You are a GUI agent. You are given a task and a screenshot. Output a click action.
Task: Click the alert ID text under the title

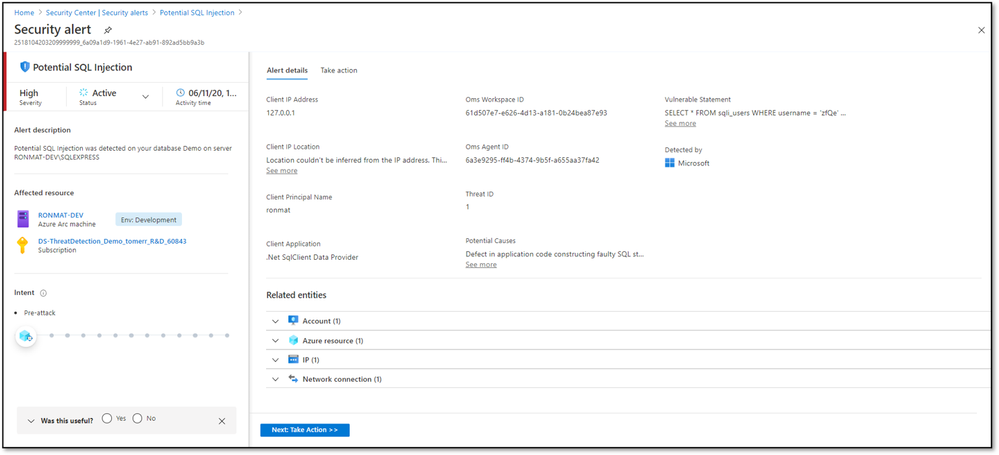point(109,43)
